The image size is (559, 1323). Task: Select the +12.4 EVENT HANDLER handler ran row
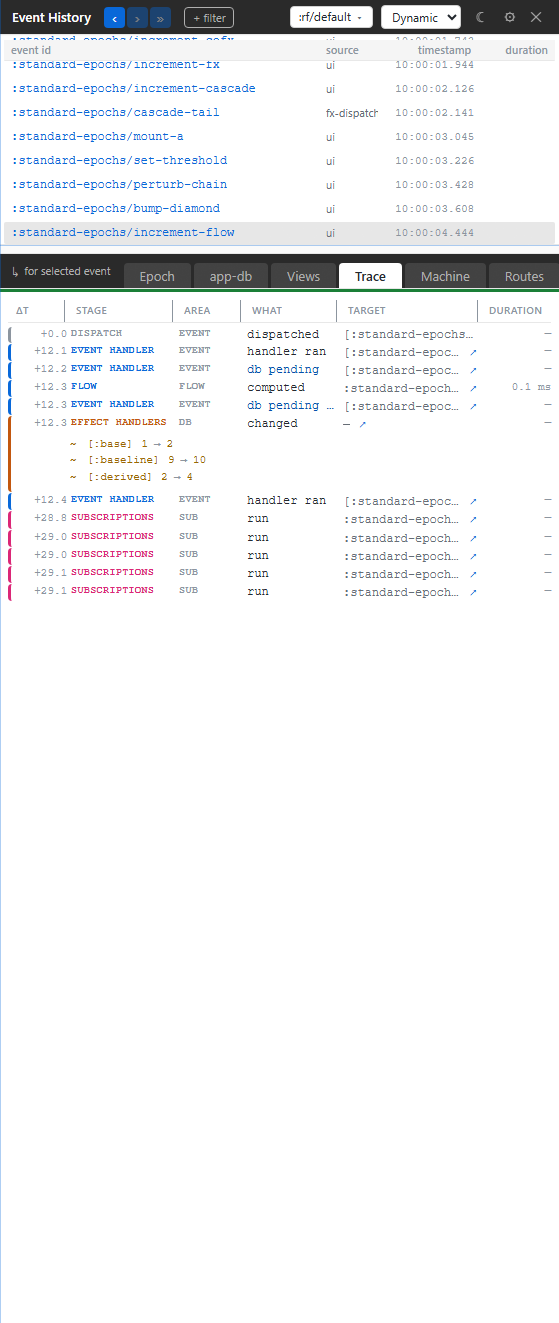click(282, 501)
